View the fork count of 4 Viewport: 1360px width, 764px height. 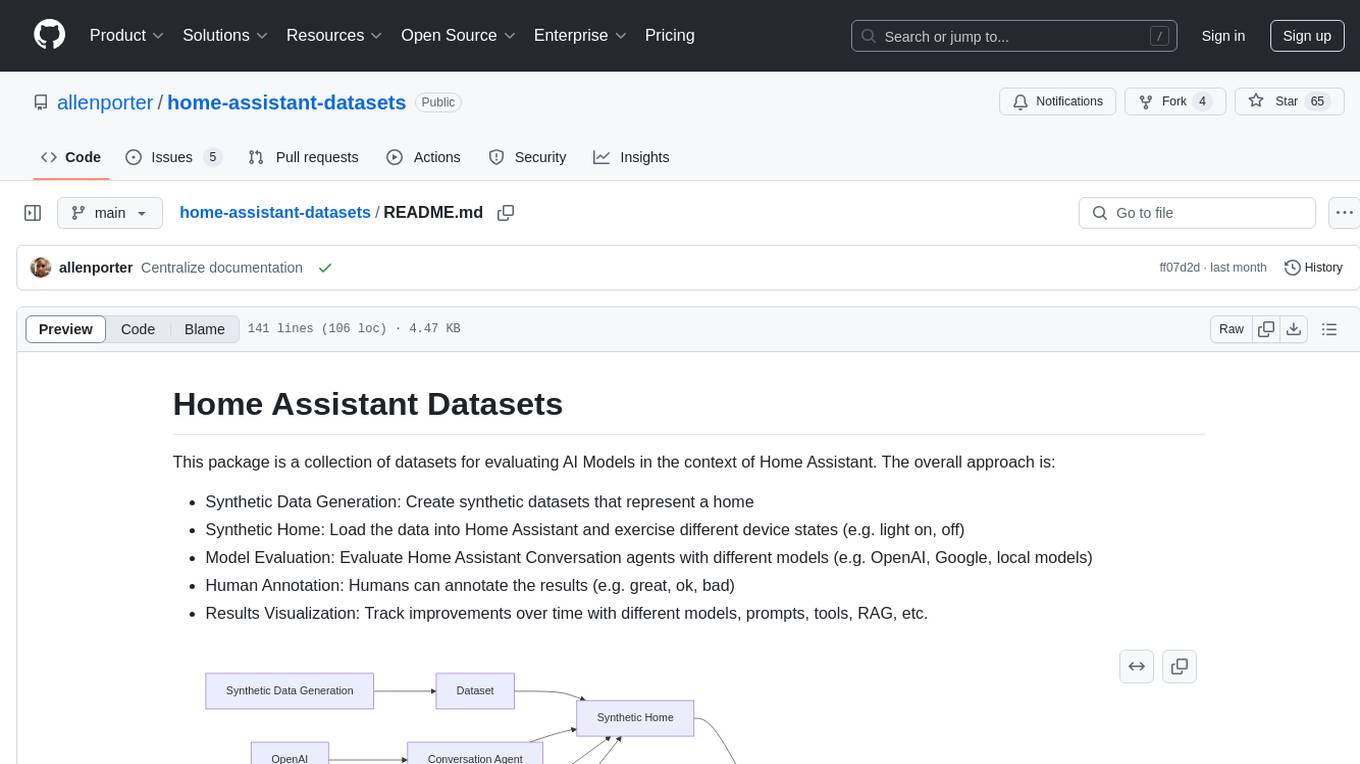coord(1203,102)
